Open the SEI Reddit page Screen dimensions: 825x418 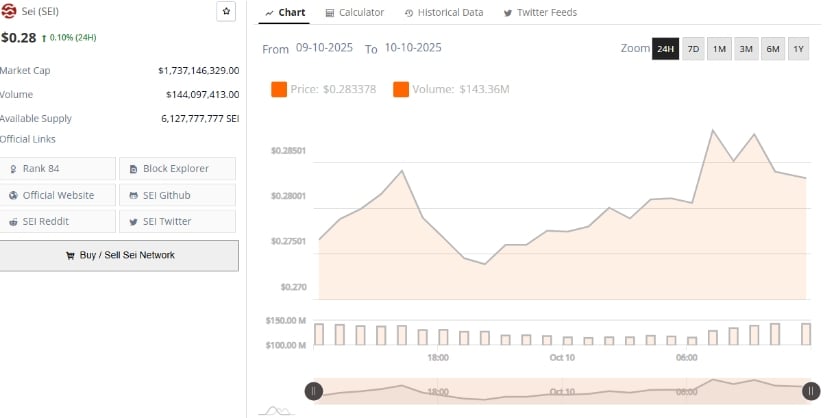pyautogui.click(x=58, y=221)
